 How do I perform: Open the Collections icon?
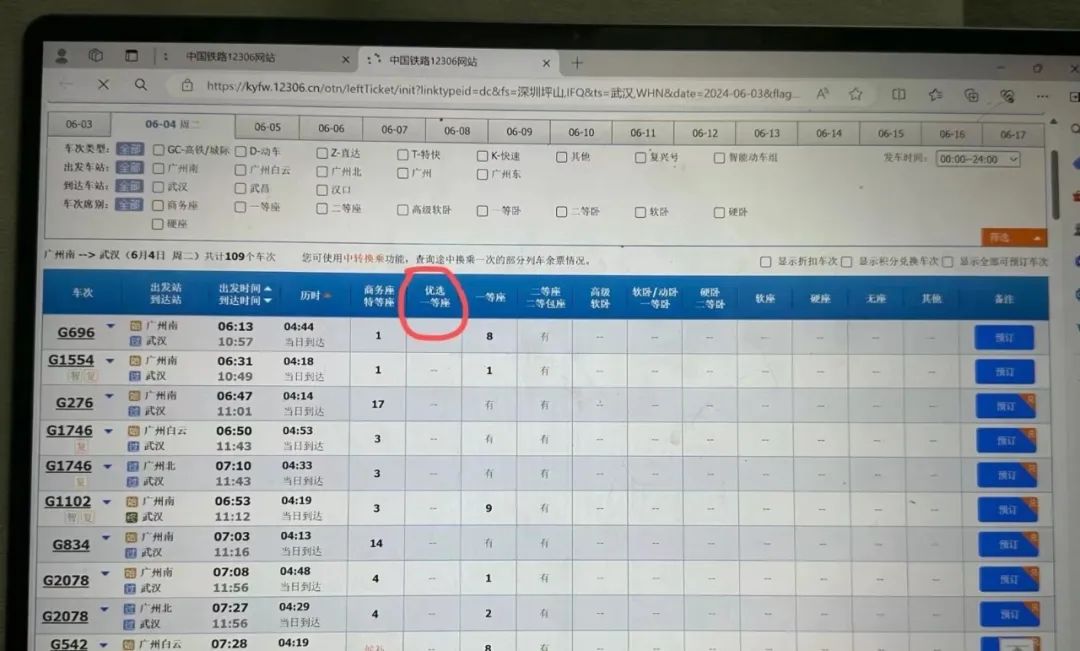coord(971,96)
